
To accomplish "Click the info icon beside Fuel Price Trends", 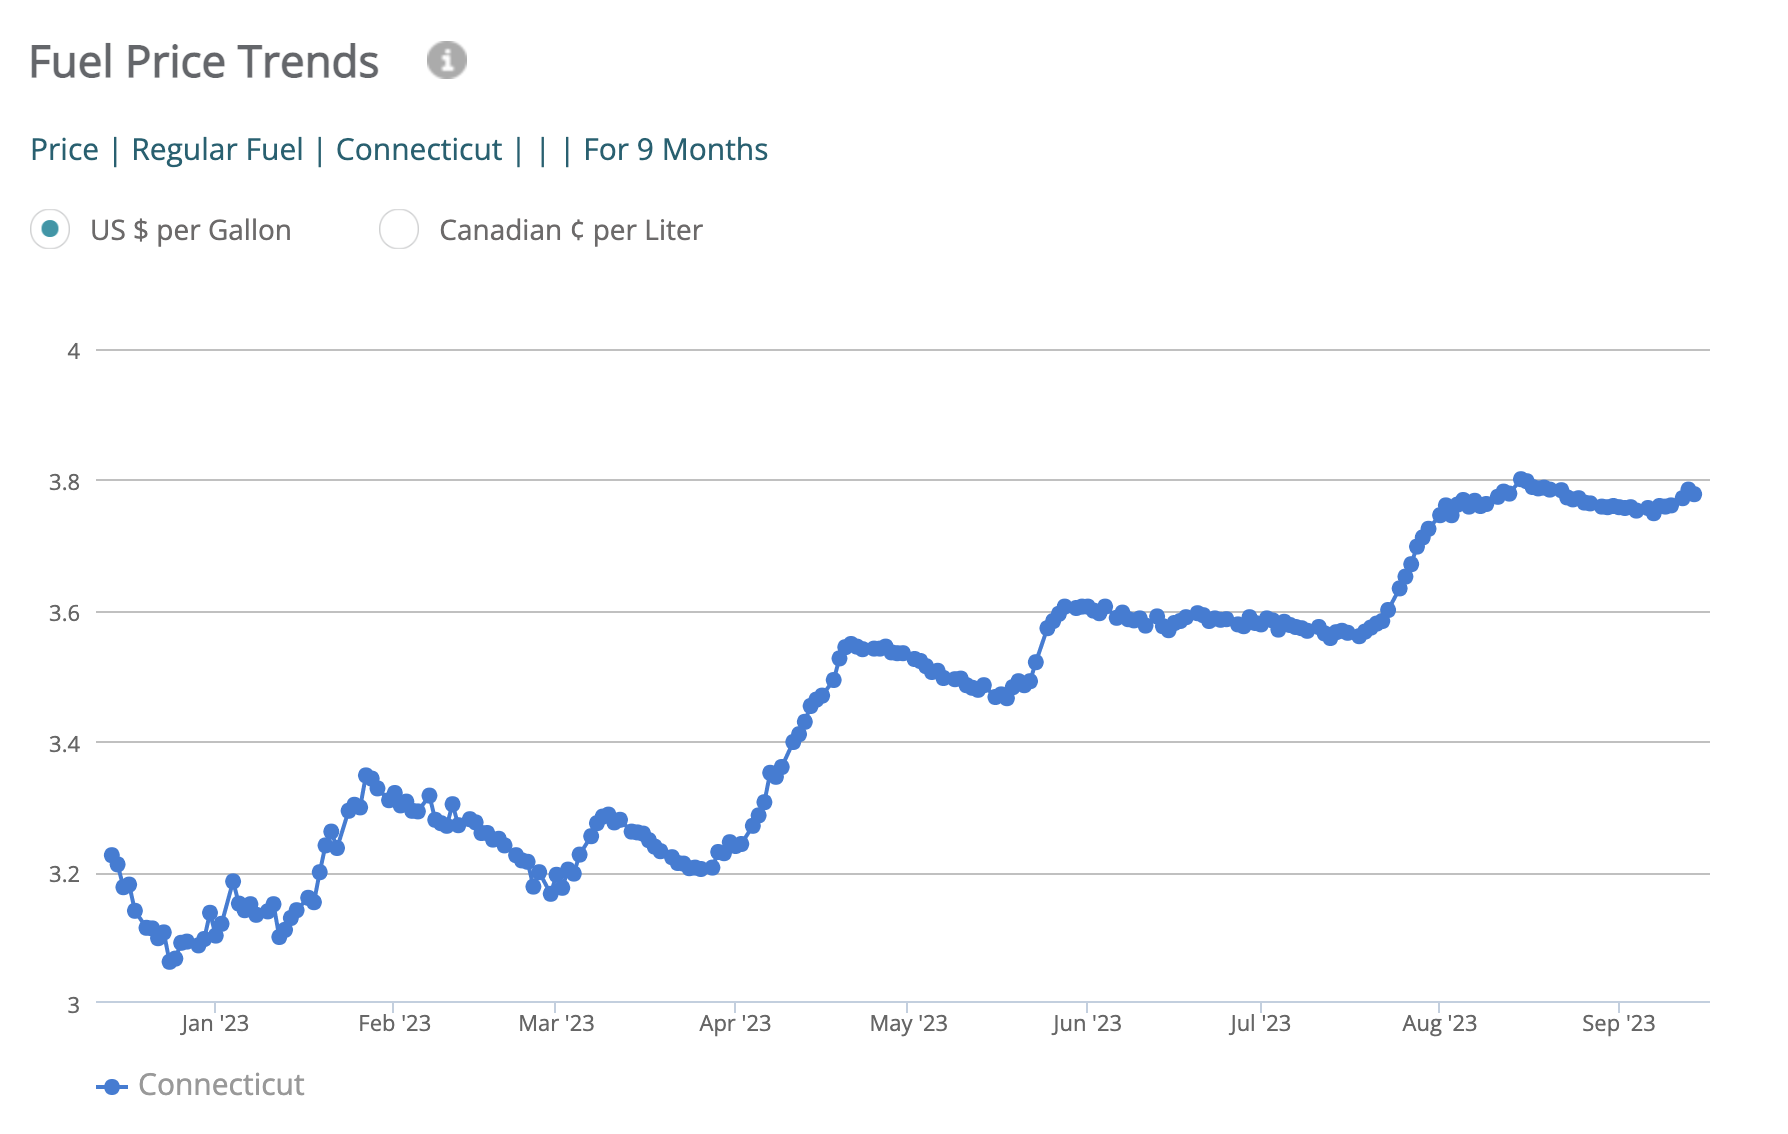I will 447,60.
